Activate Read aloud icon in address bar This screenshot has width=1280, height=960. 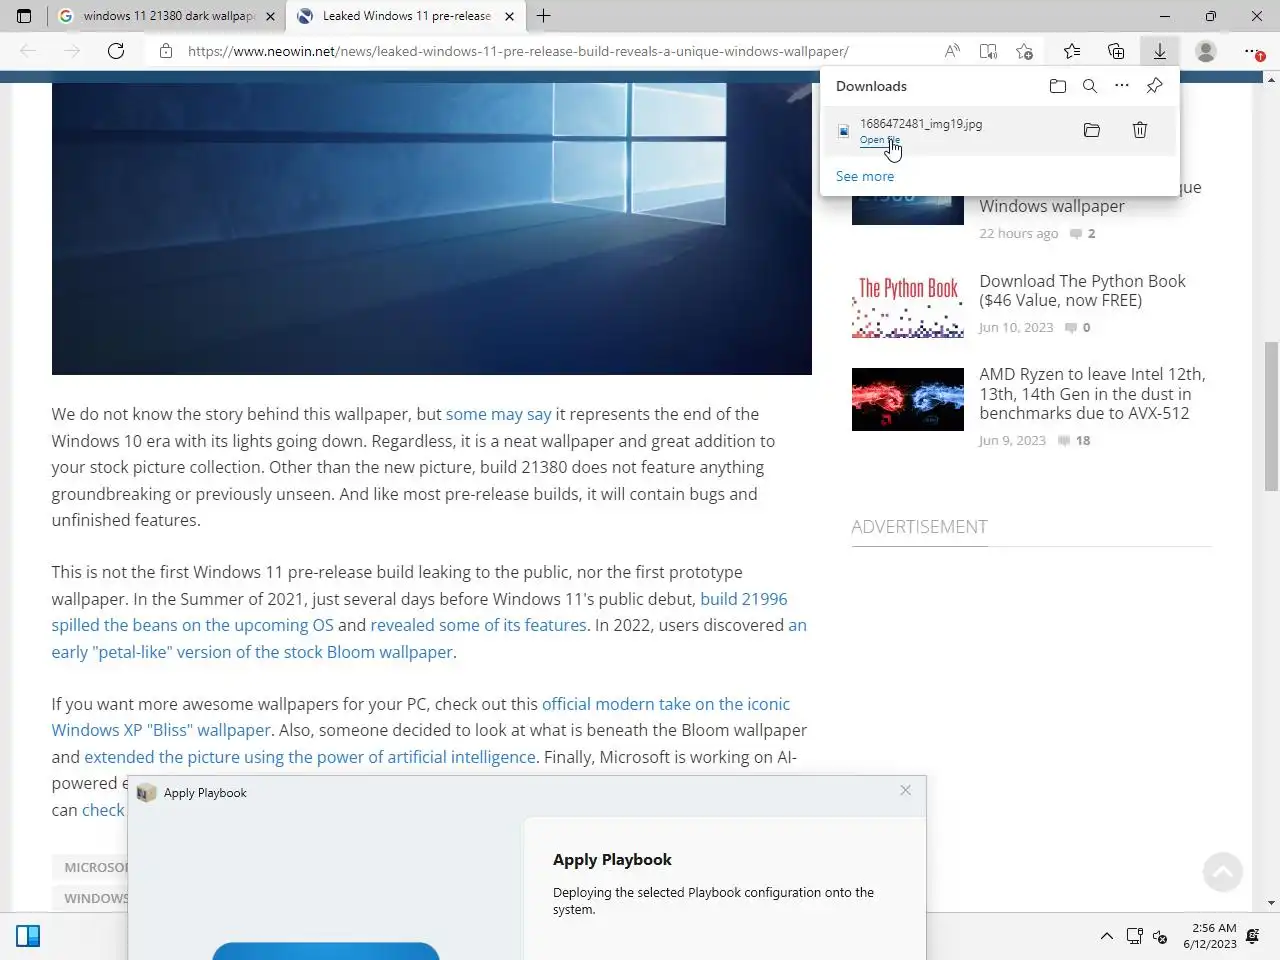tap(952, 51)
